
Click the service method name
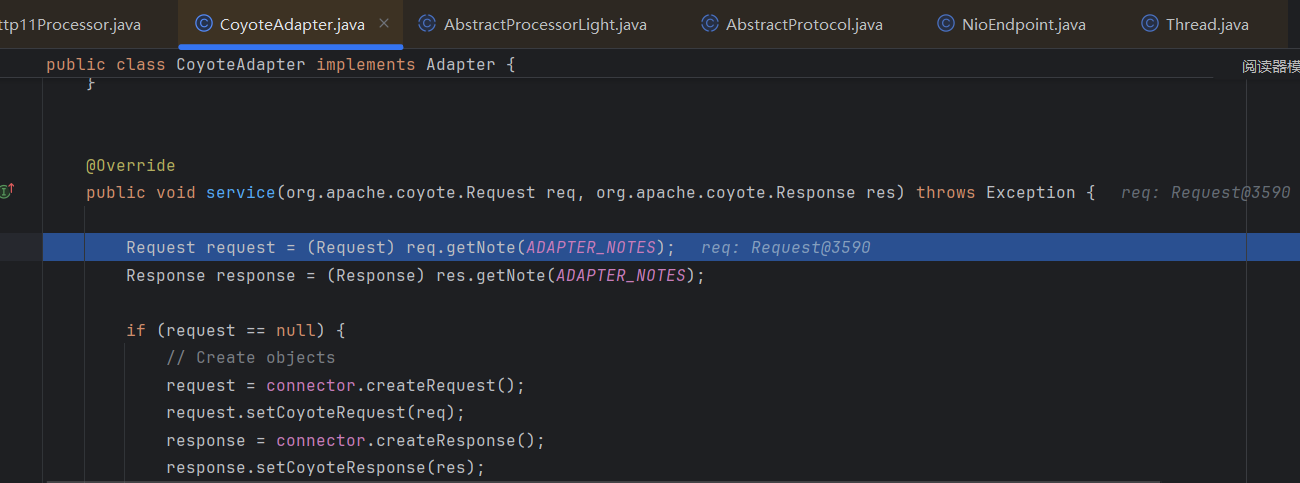(240, 192)
